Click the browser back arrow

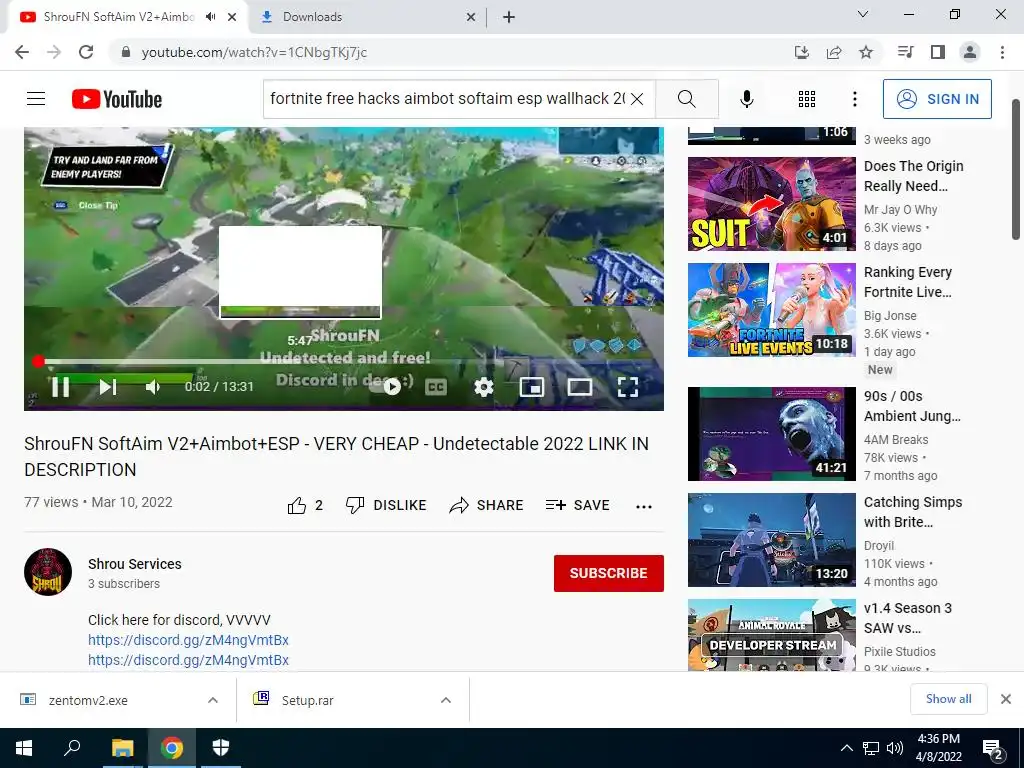pos(22,52)
